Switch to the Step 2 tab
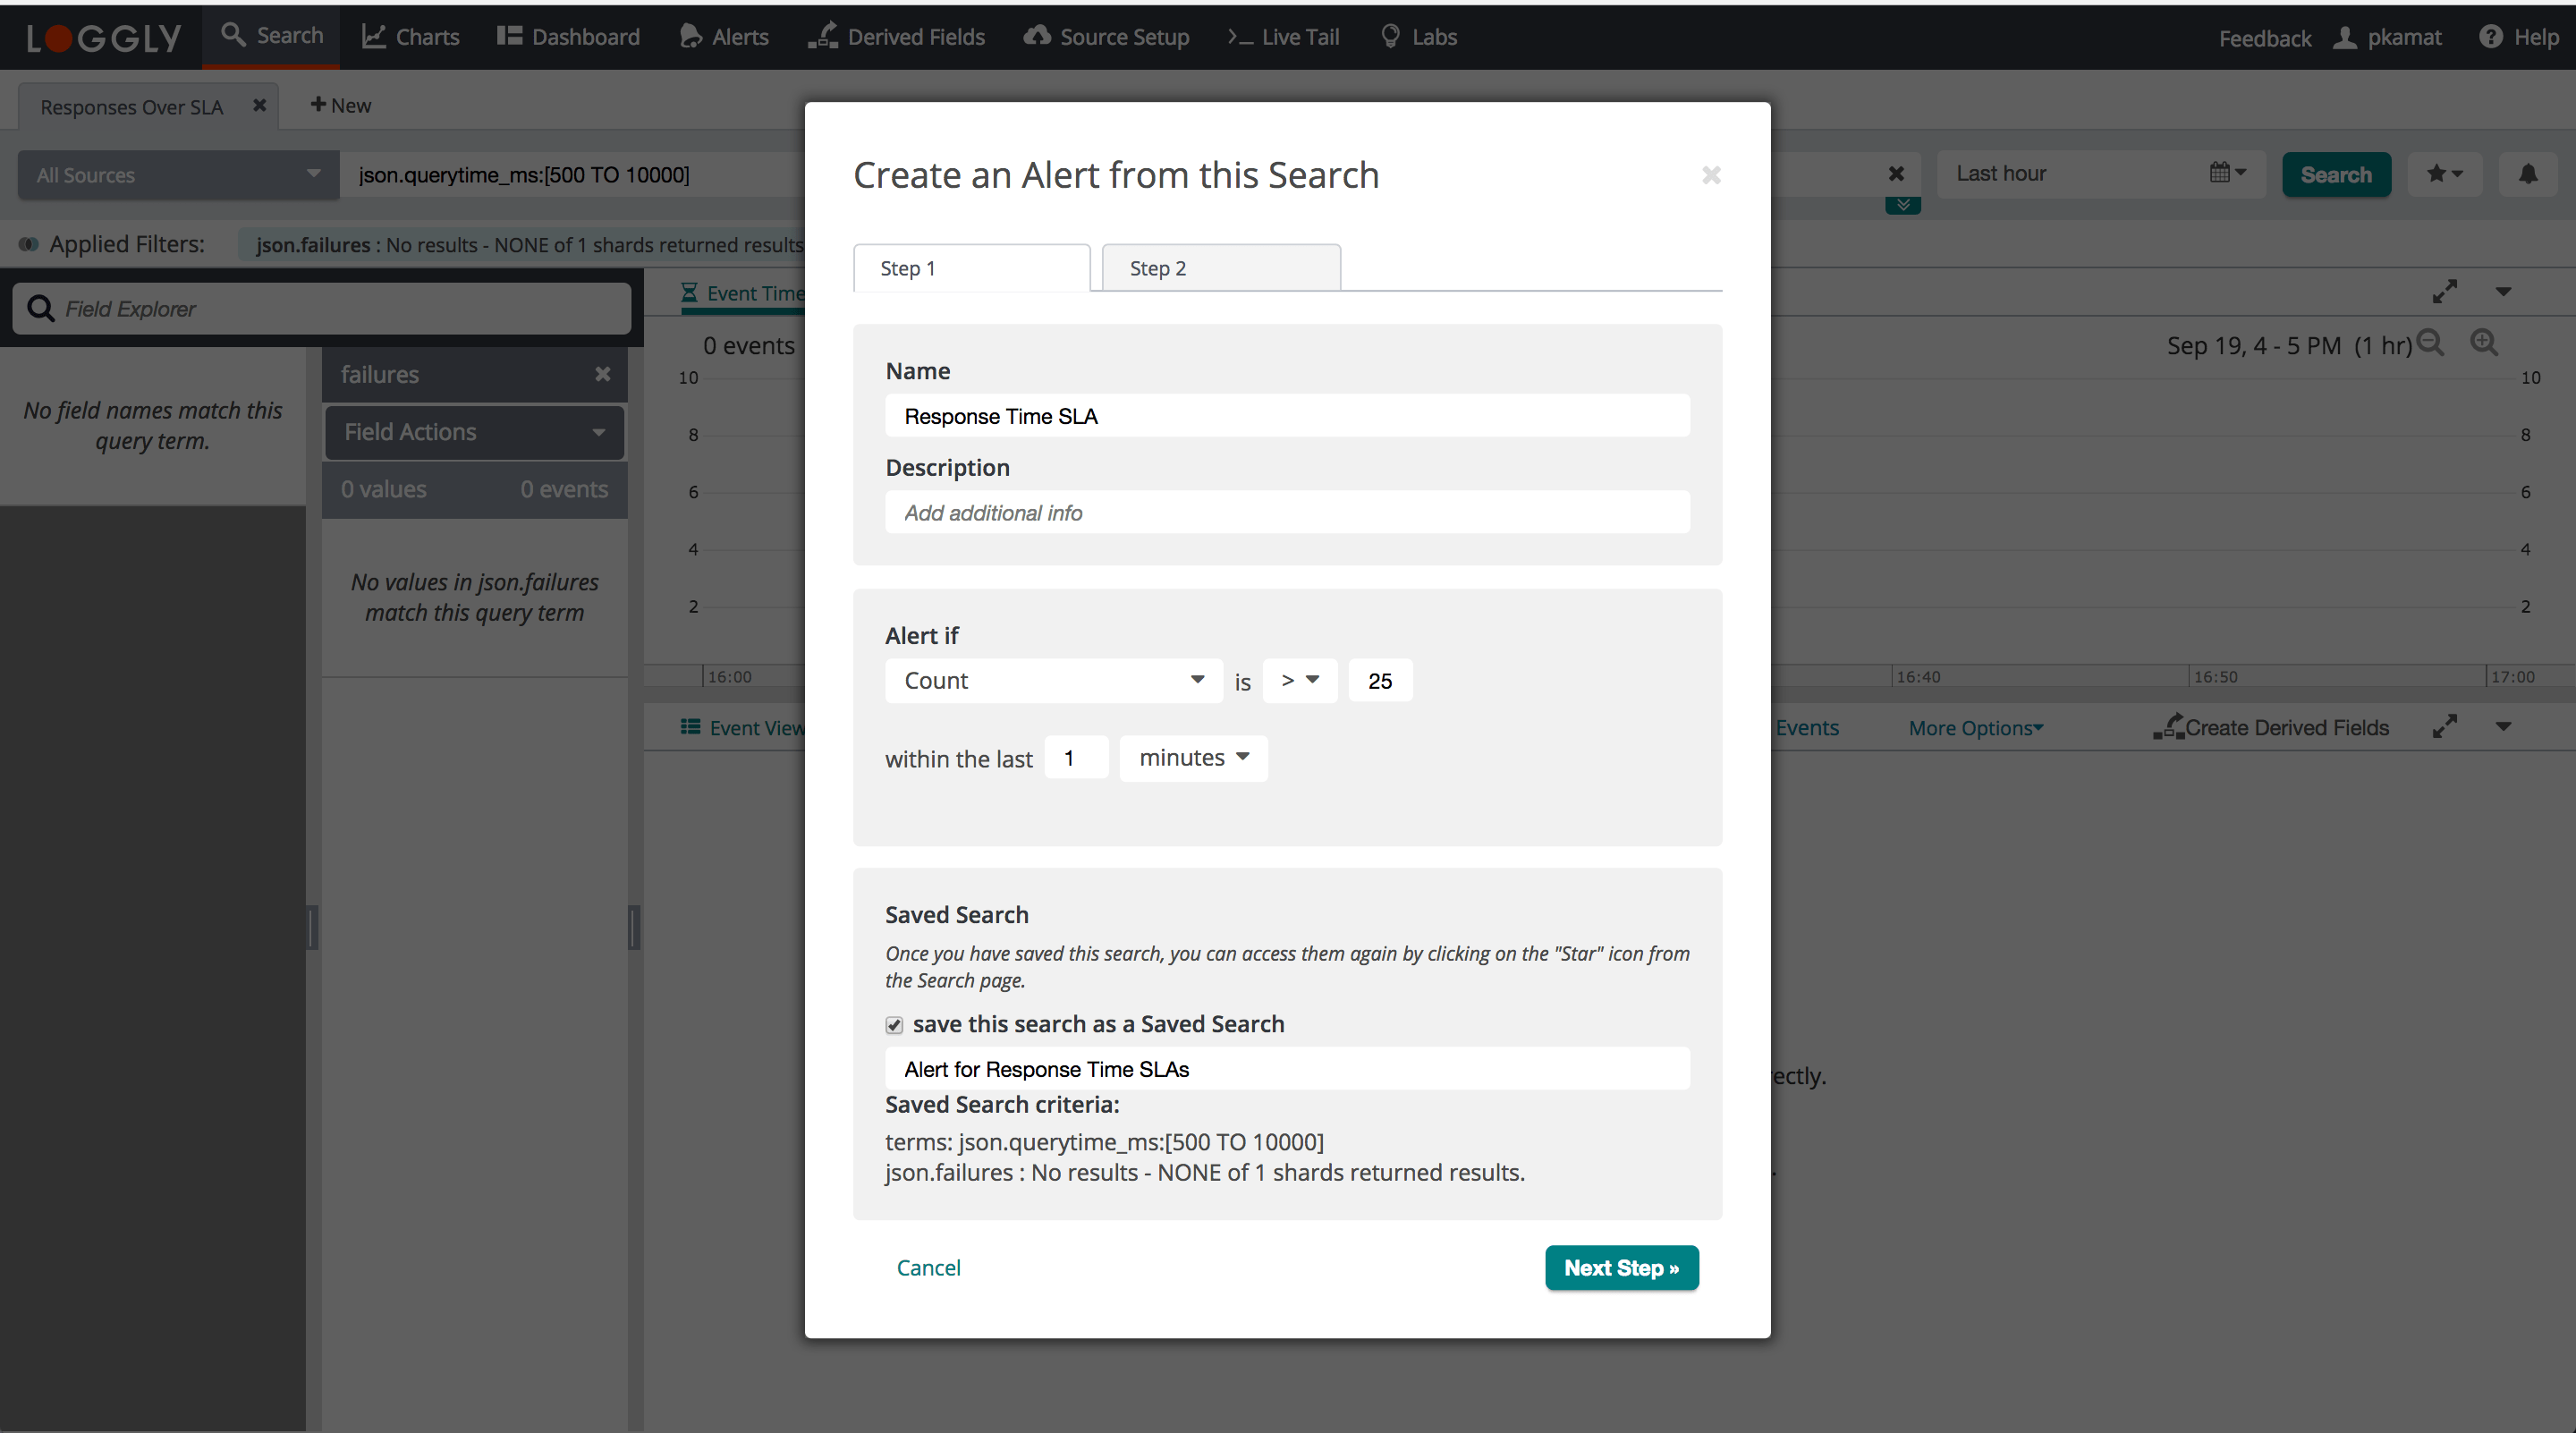The image size is (2576, 1433). (1220, 268)
